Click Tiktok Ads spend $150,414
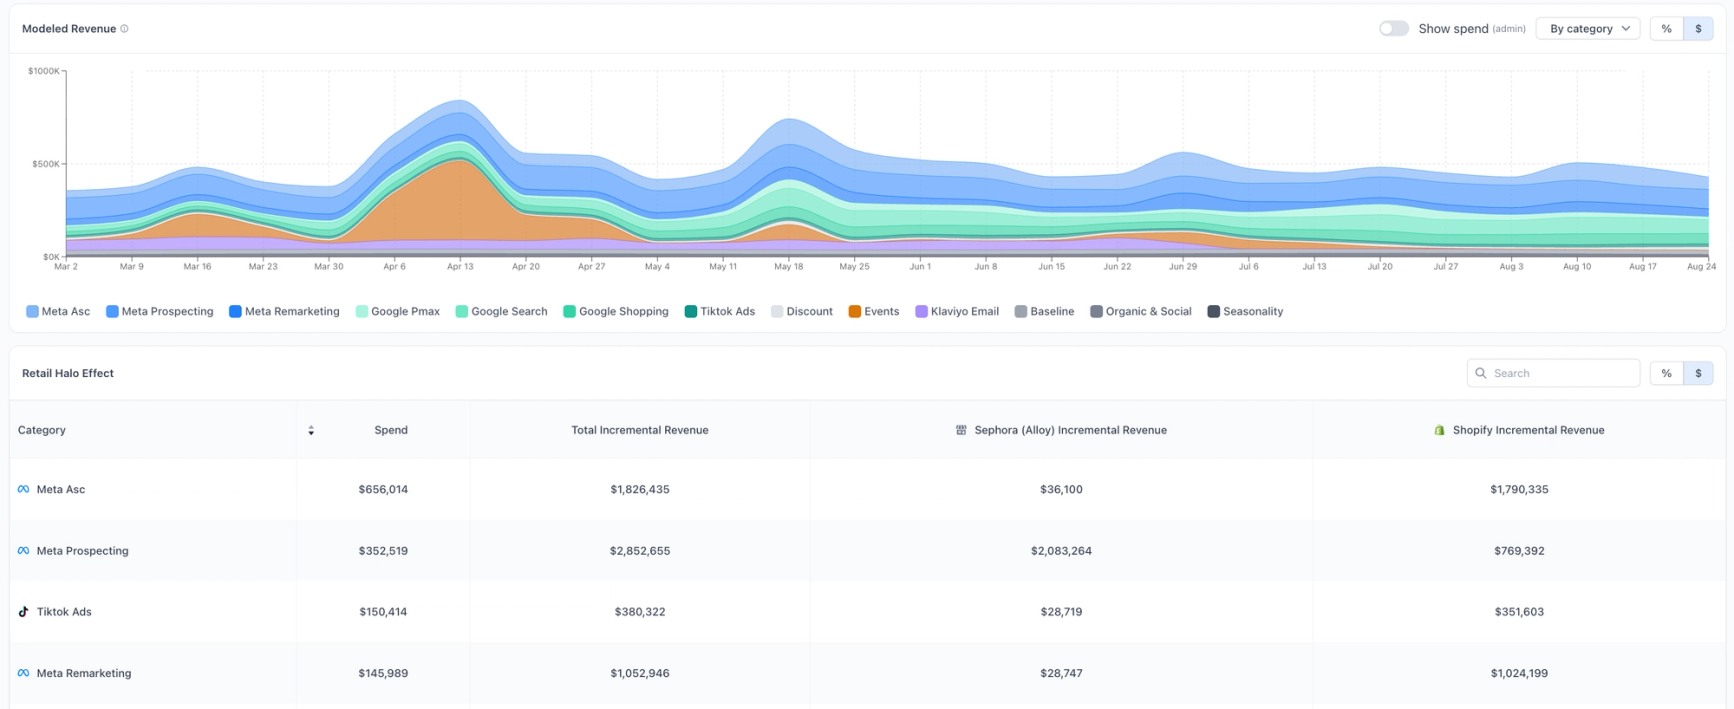Image resolution: width=1734 pixels, height=709 pixels. [x=383, y=612]
